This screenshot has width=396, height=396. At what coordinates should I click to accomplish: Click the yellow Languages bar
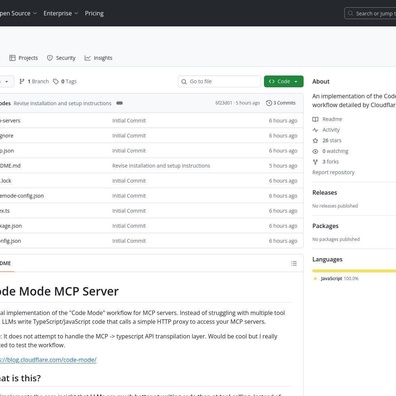(x=354, y=271)
